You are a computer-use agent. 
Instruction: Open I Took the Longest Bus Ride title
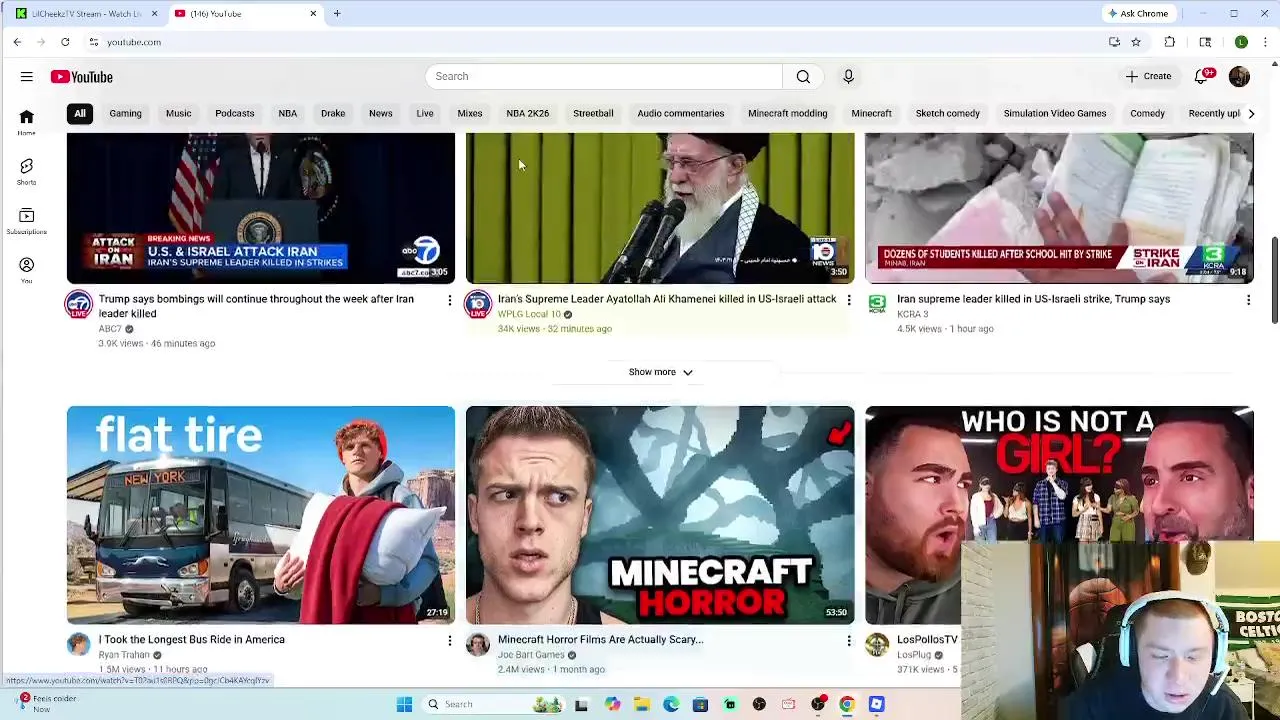point(191,639)
